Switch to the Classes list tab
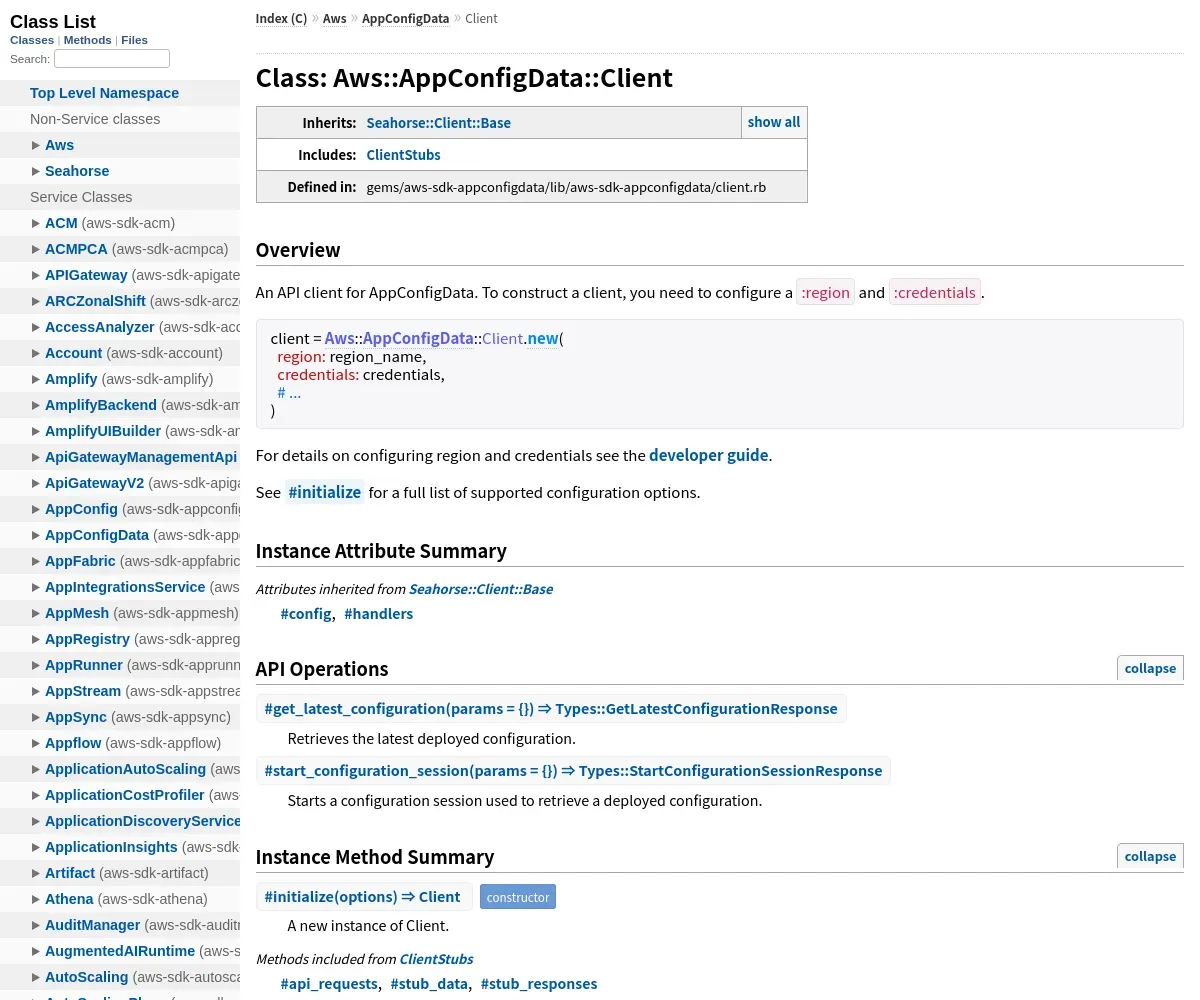This screenshot has height=1000, width=1200. click(x=32, y=40)
